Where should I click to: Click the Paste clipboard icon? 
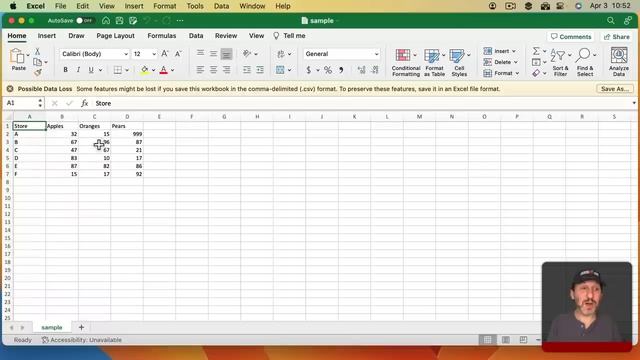tap(17, 56)
